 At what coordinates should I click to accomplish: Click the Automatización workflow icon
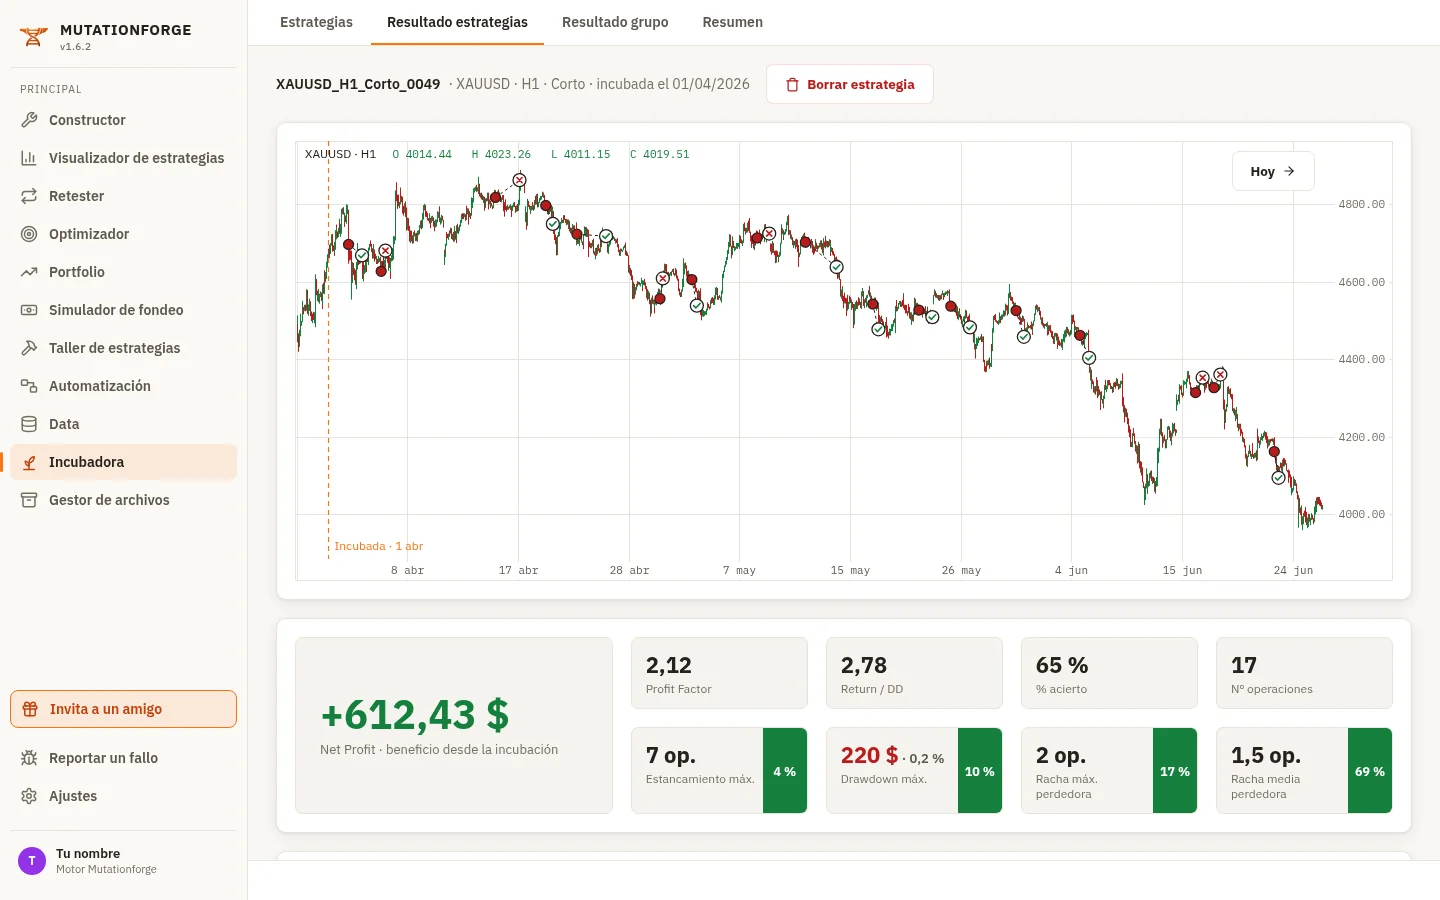click(29, 386)
